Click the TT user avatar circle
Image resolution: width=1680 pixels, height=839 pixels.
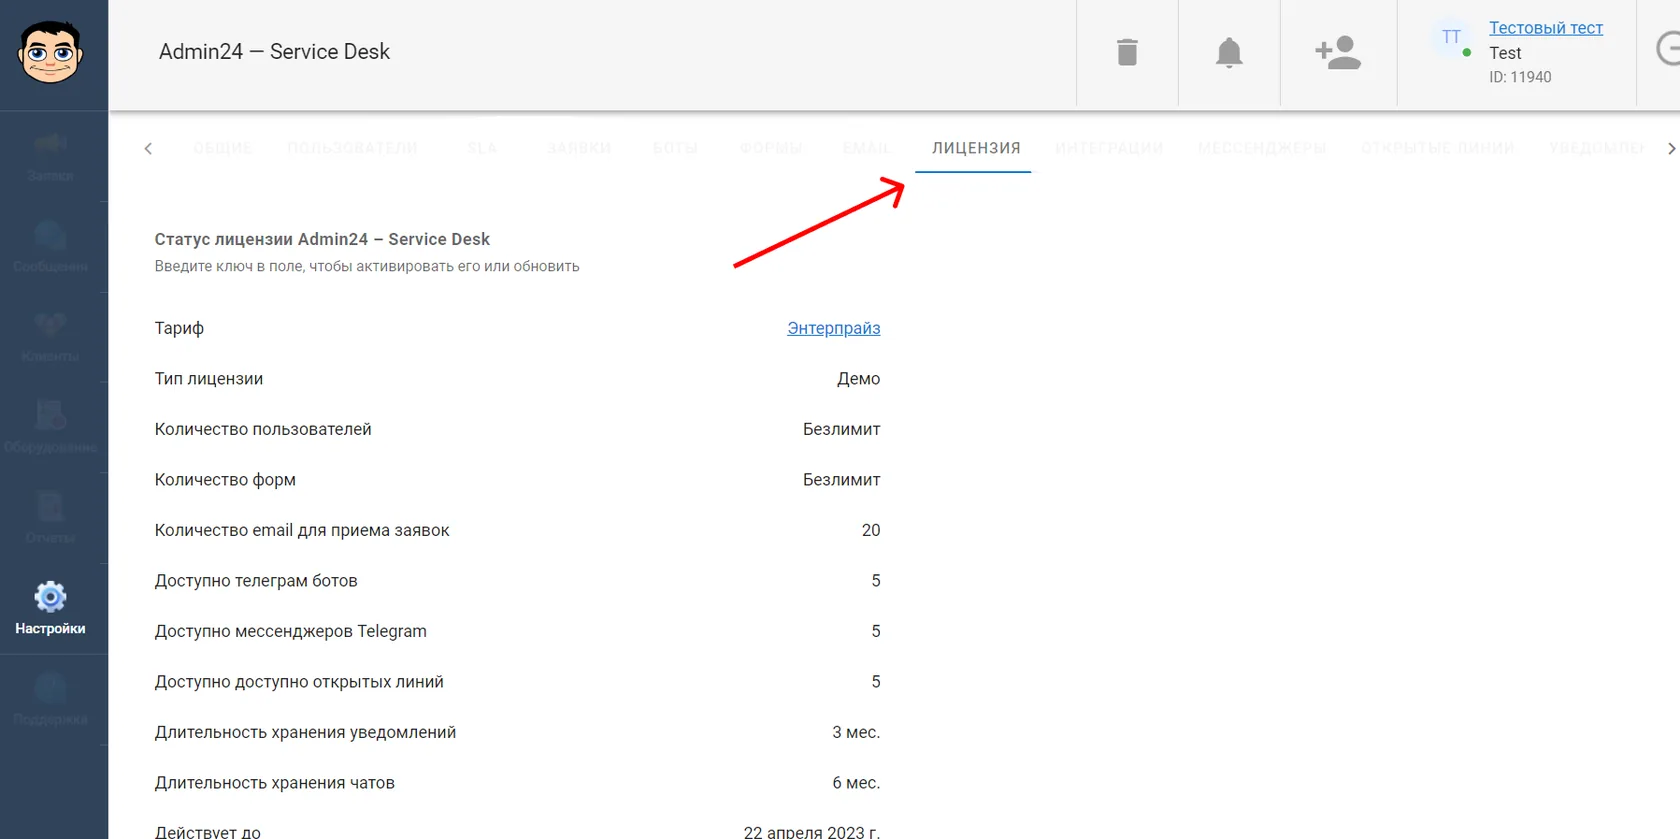click(1451, 37)
